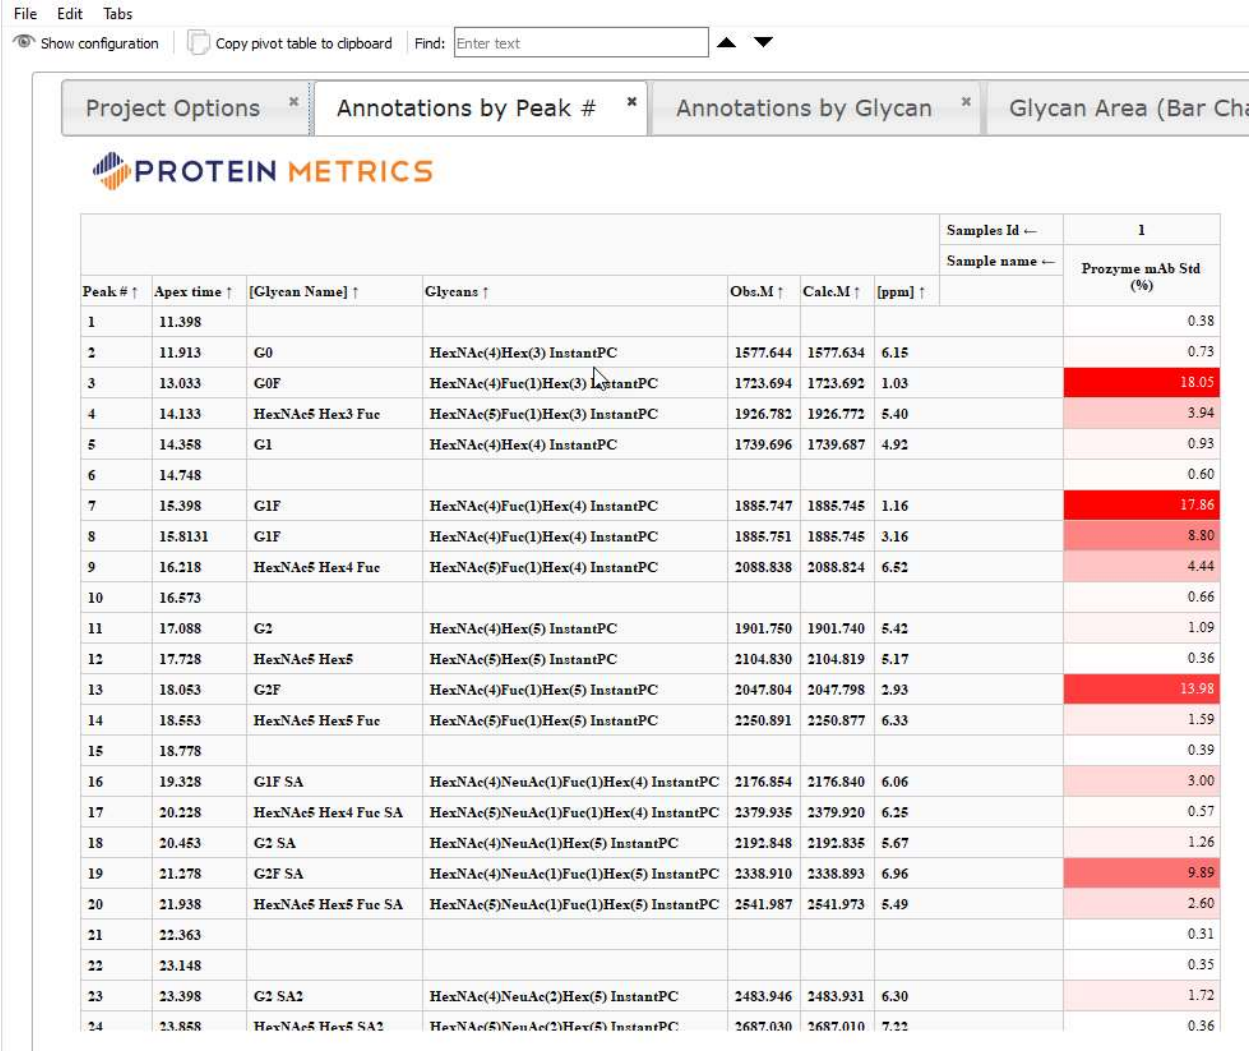Image resolution: width=1249 pixels, height=1051 pixels.
Task: Select the 8.80 percentage cell
Action: point(1141,536)
